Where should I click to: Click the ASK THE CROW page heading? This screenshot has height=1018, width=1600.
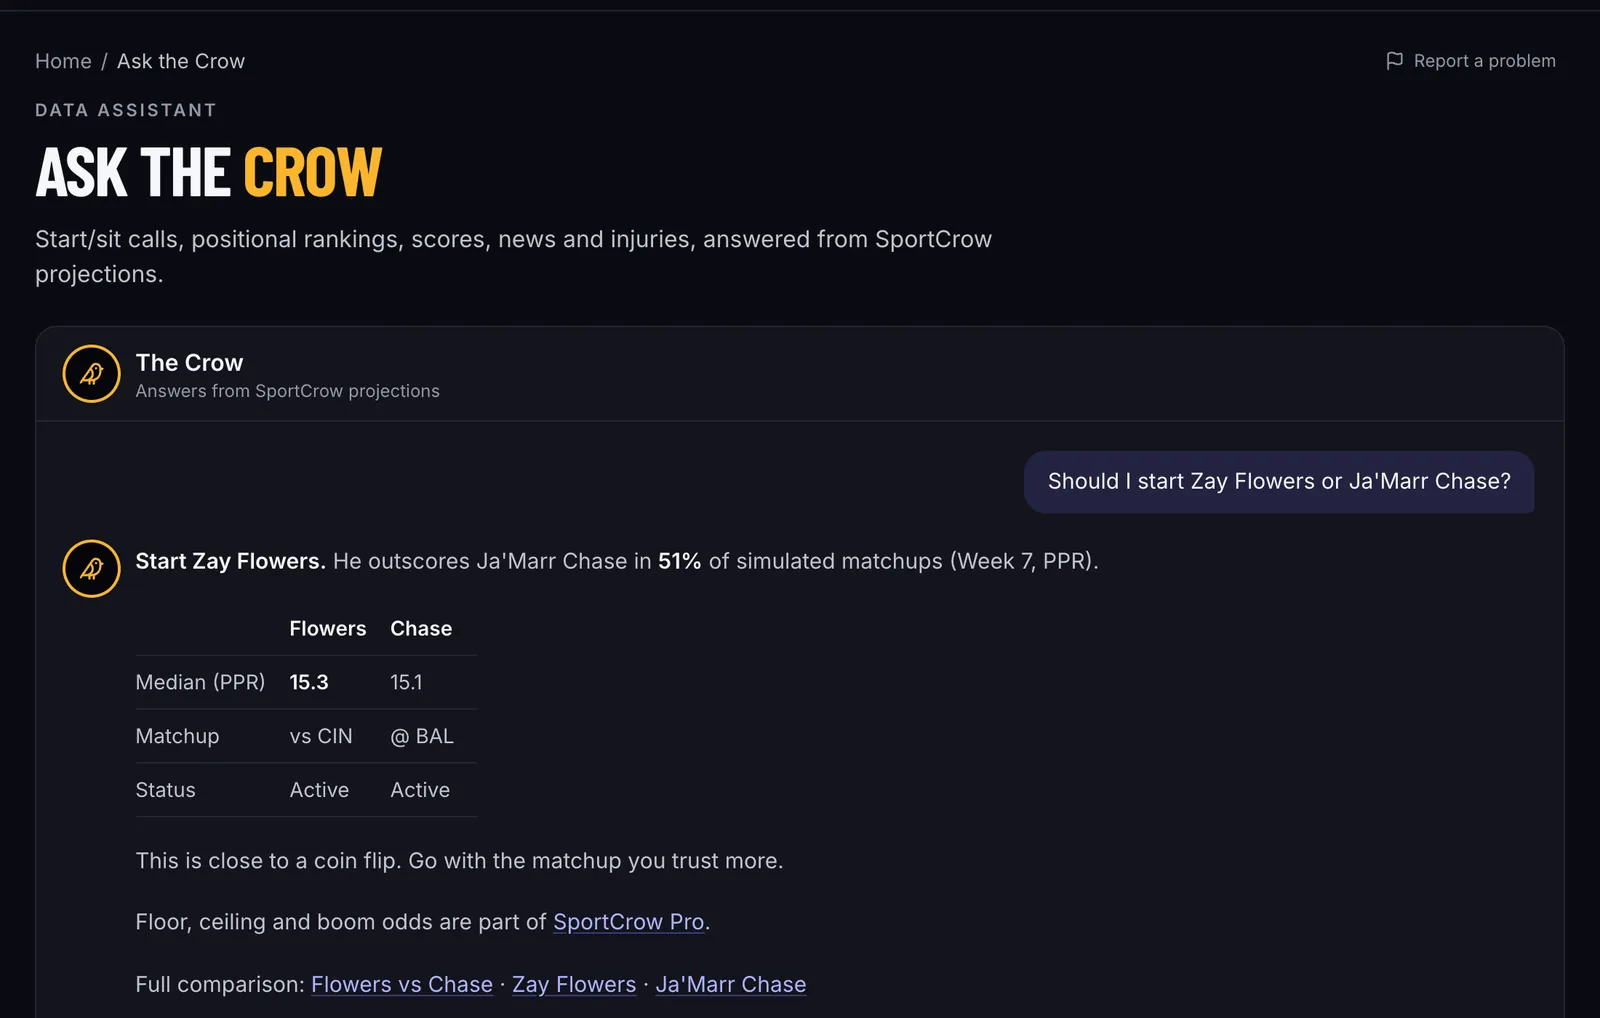[x=209, y=172]
